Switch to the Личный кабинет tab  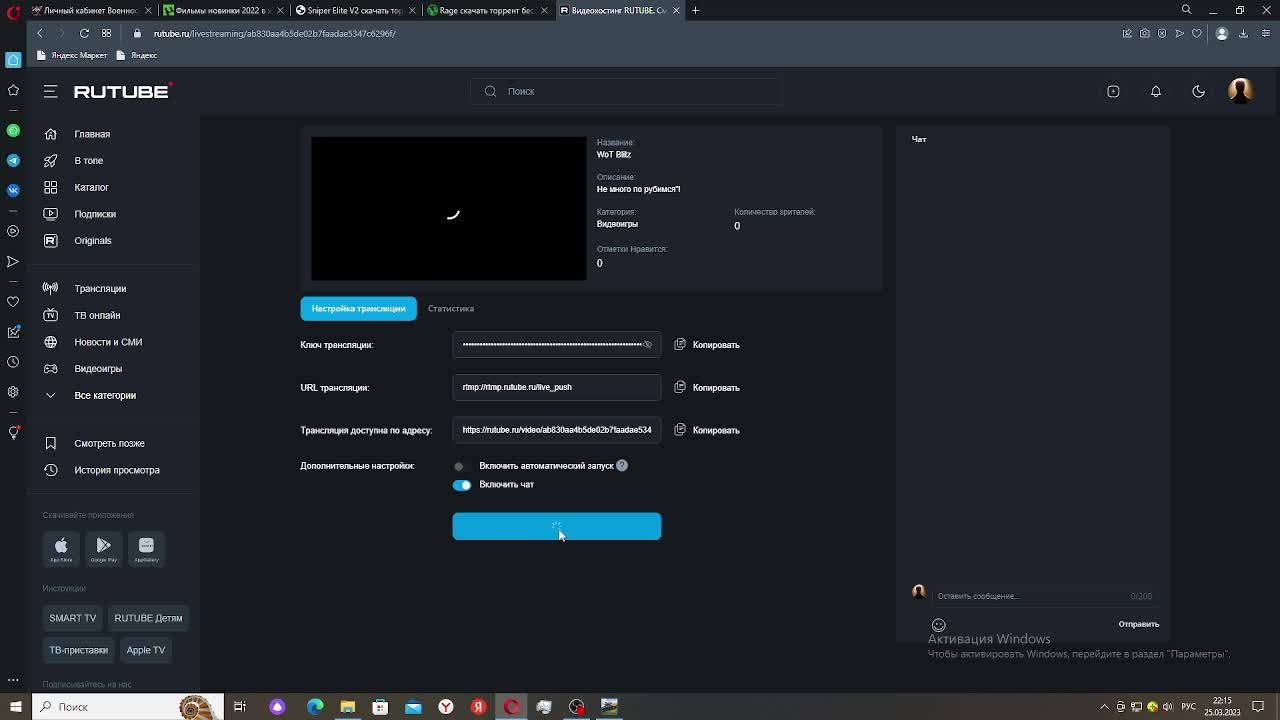(91, 10)
